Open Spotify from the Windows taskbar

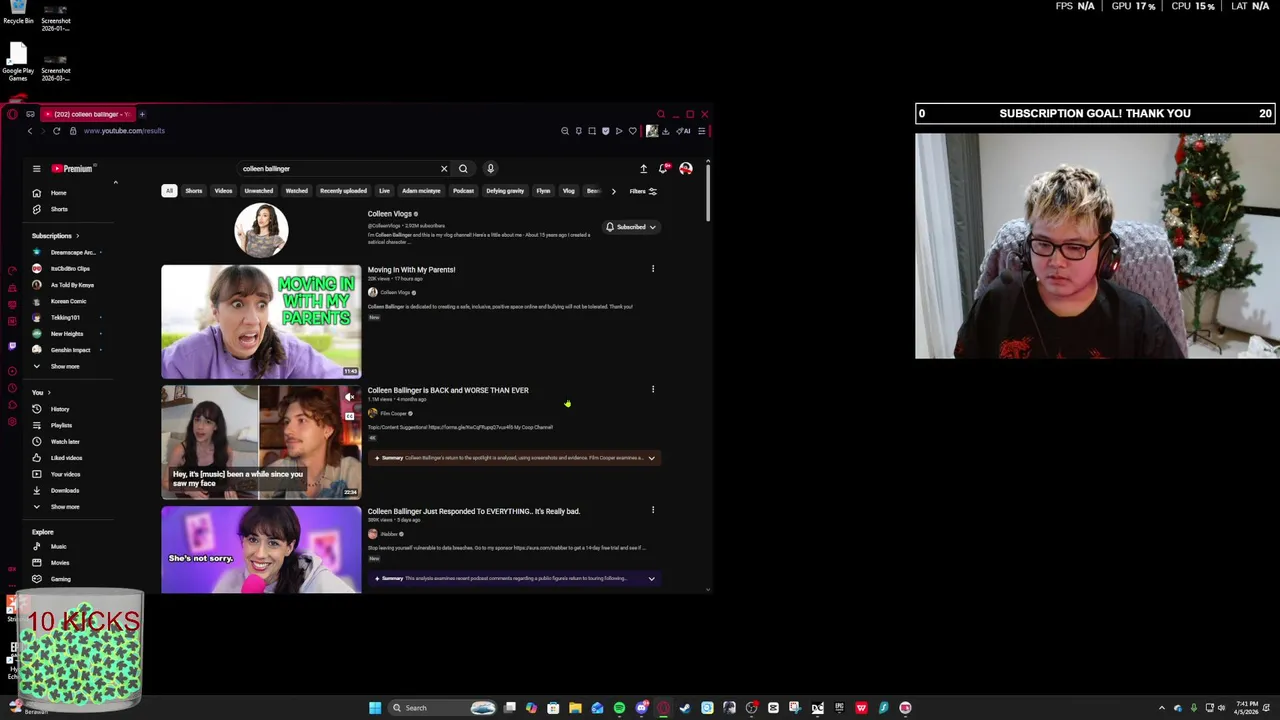[x=619, y=708]
